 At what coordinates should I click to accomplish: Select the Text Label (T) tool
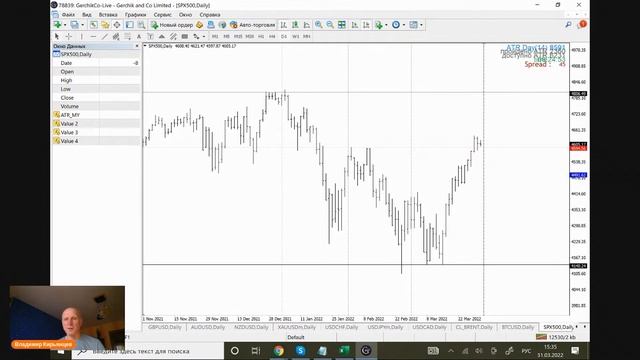(x=150, y=36)
